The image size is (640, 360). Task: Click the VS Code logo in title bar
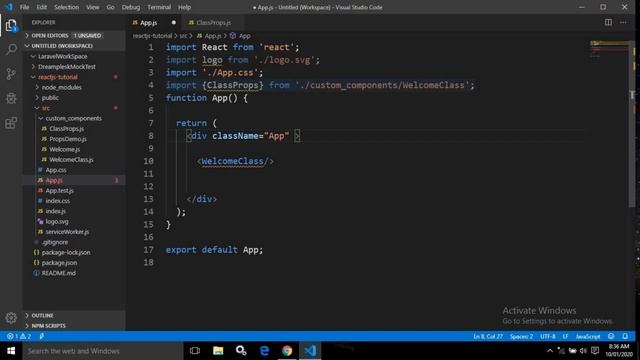tap(9, 7)
